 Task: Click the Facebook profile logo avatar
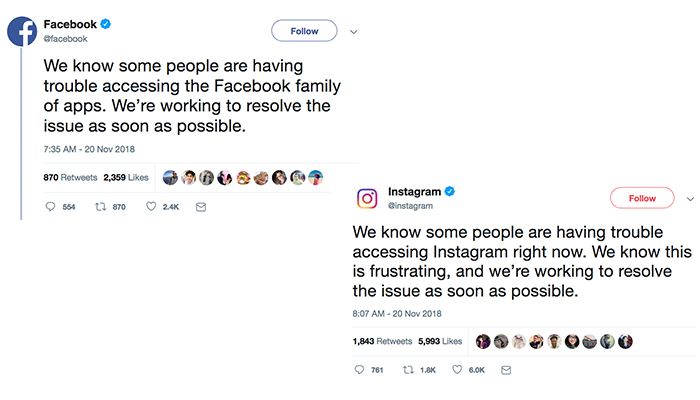click(x=22, y=31)
